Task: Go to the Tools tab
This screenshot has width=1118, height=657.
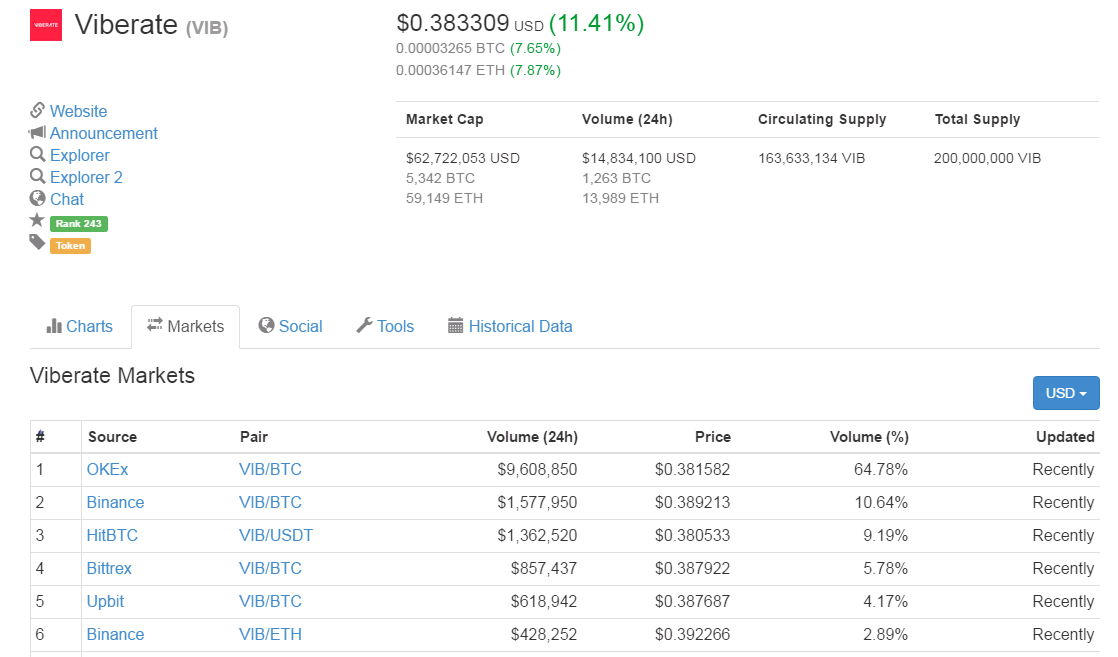Action: tap(386, 327)
